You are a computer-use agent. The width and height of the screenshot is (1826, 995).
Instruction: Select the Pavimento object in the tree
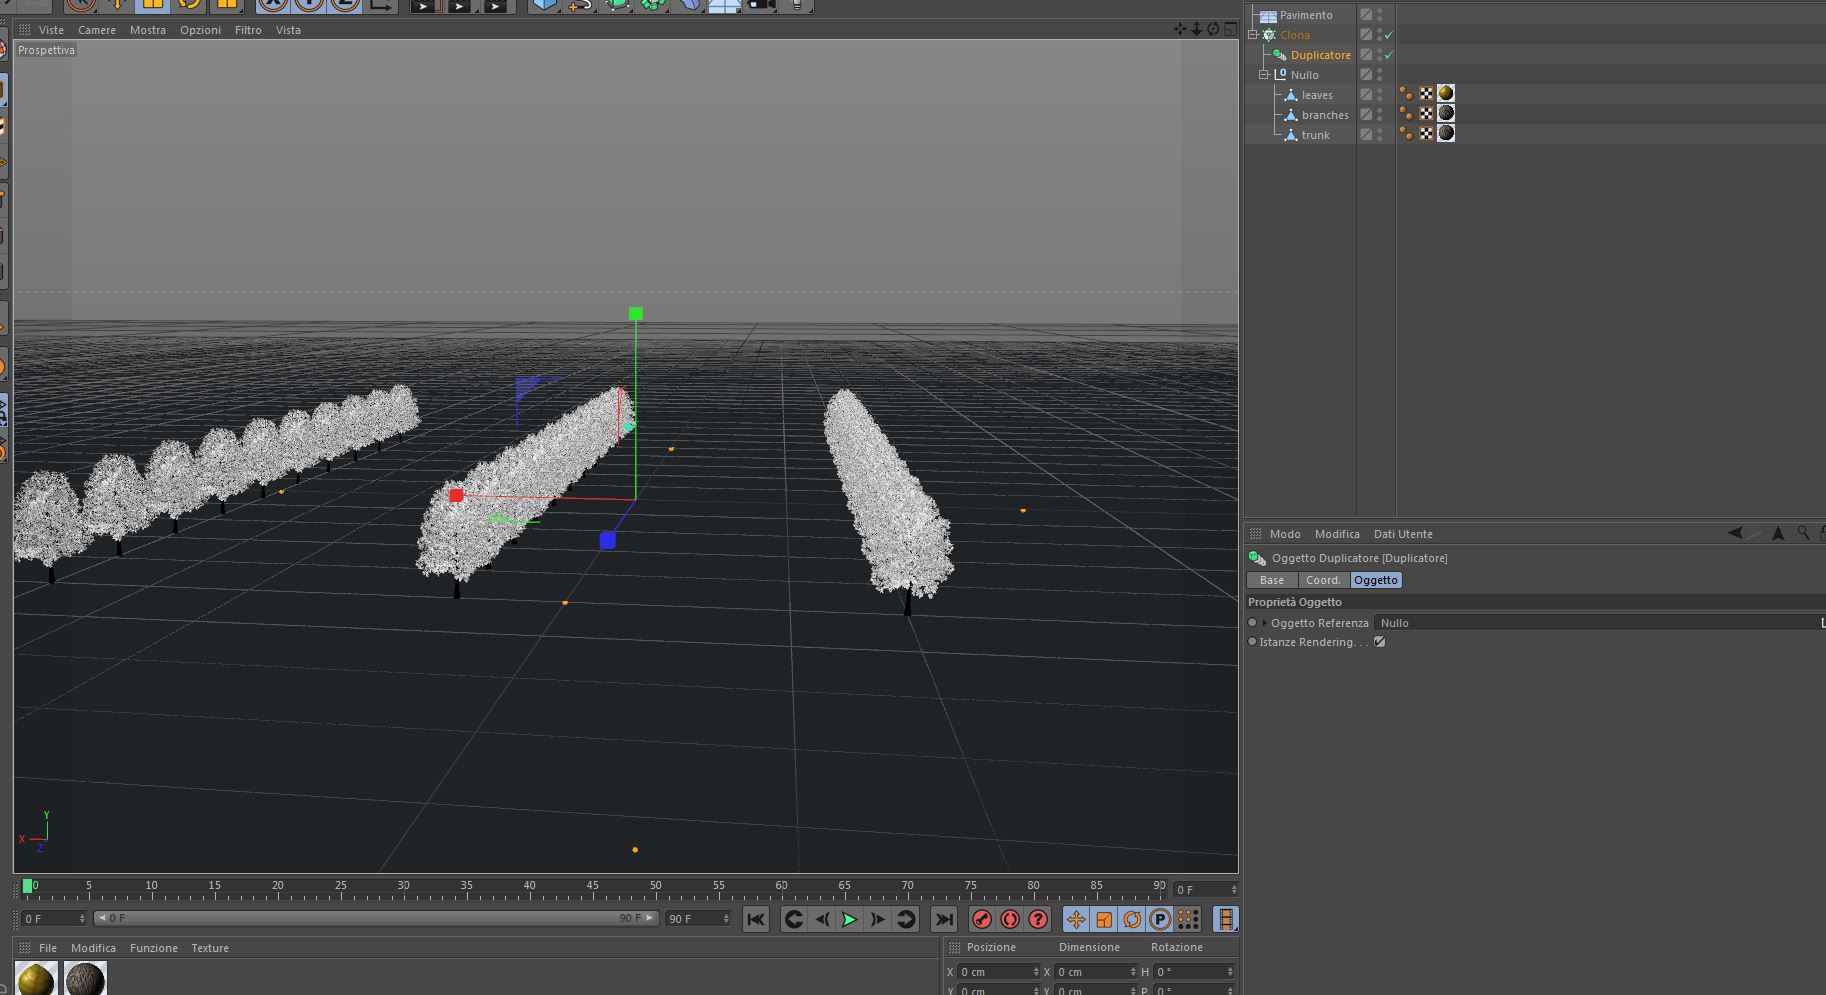(x=1306, y=15)
